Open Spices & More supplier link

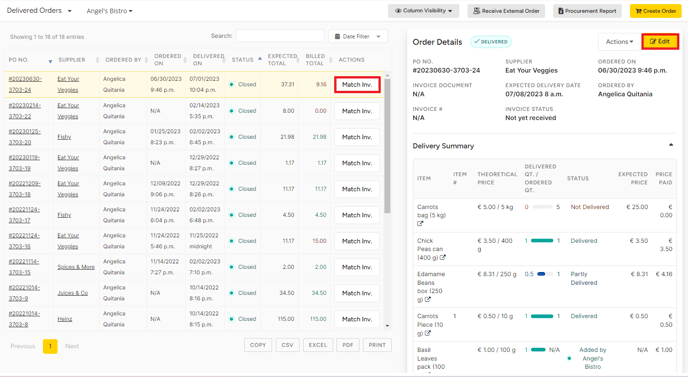(x=76, y=267)
